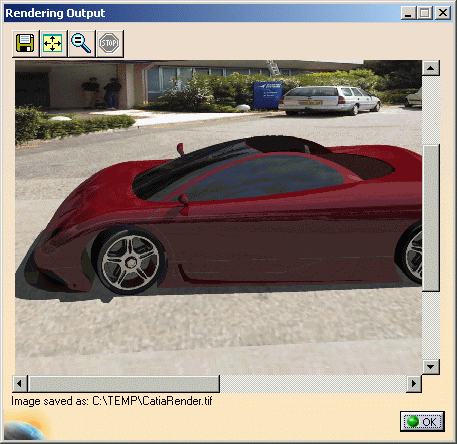The image size is (457, 444).
Task: Click the vertical scrollbar thumb
Action: 431,218
